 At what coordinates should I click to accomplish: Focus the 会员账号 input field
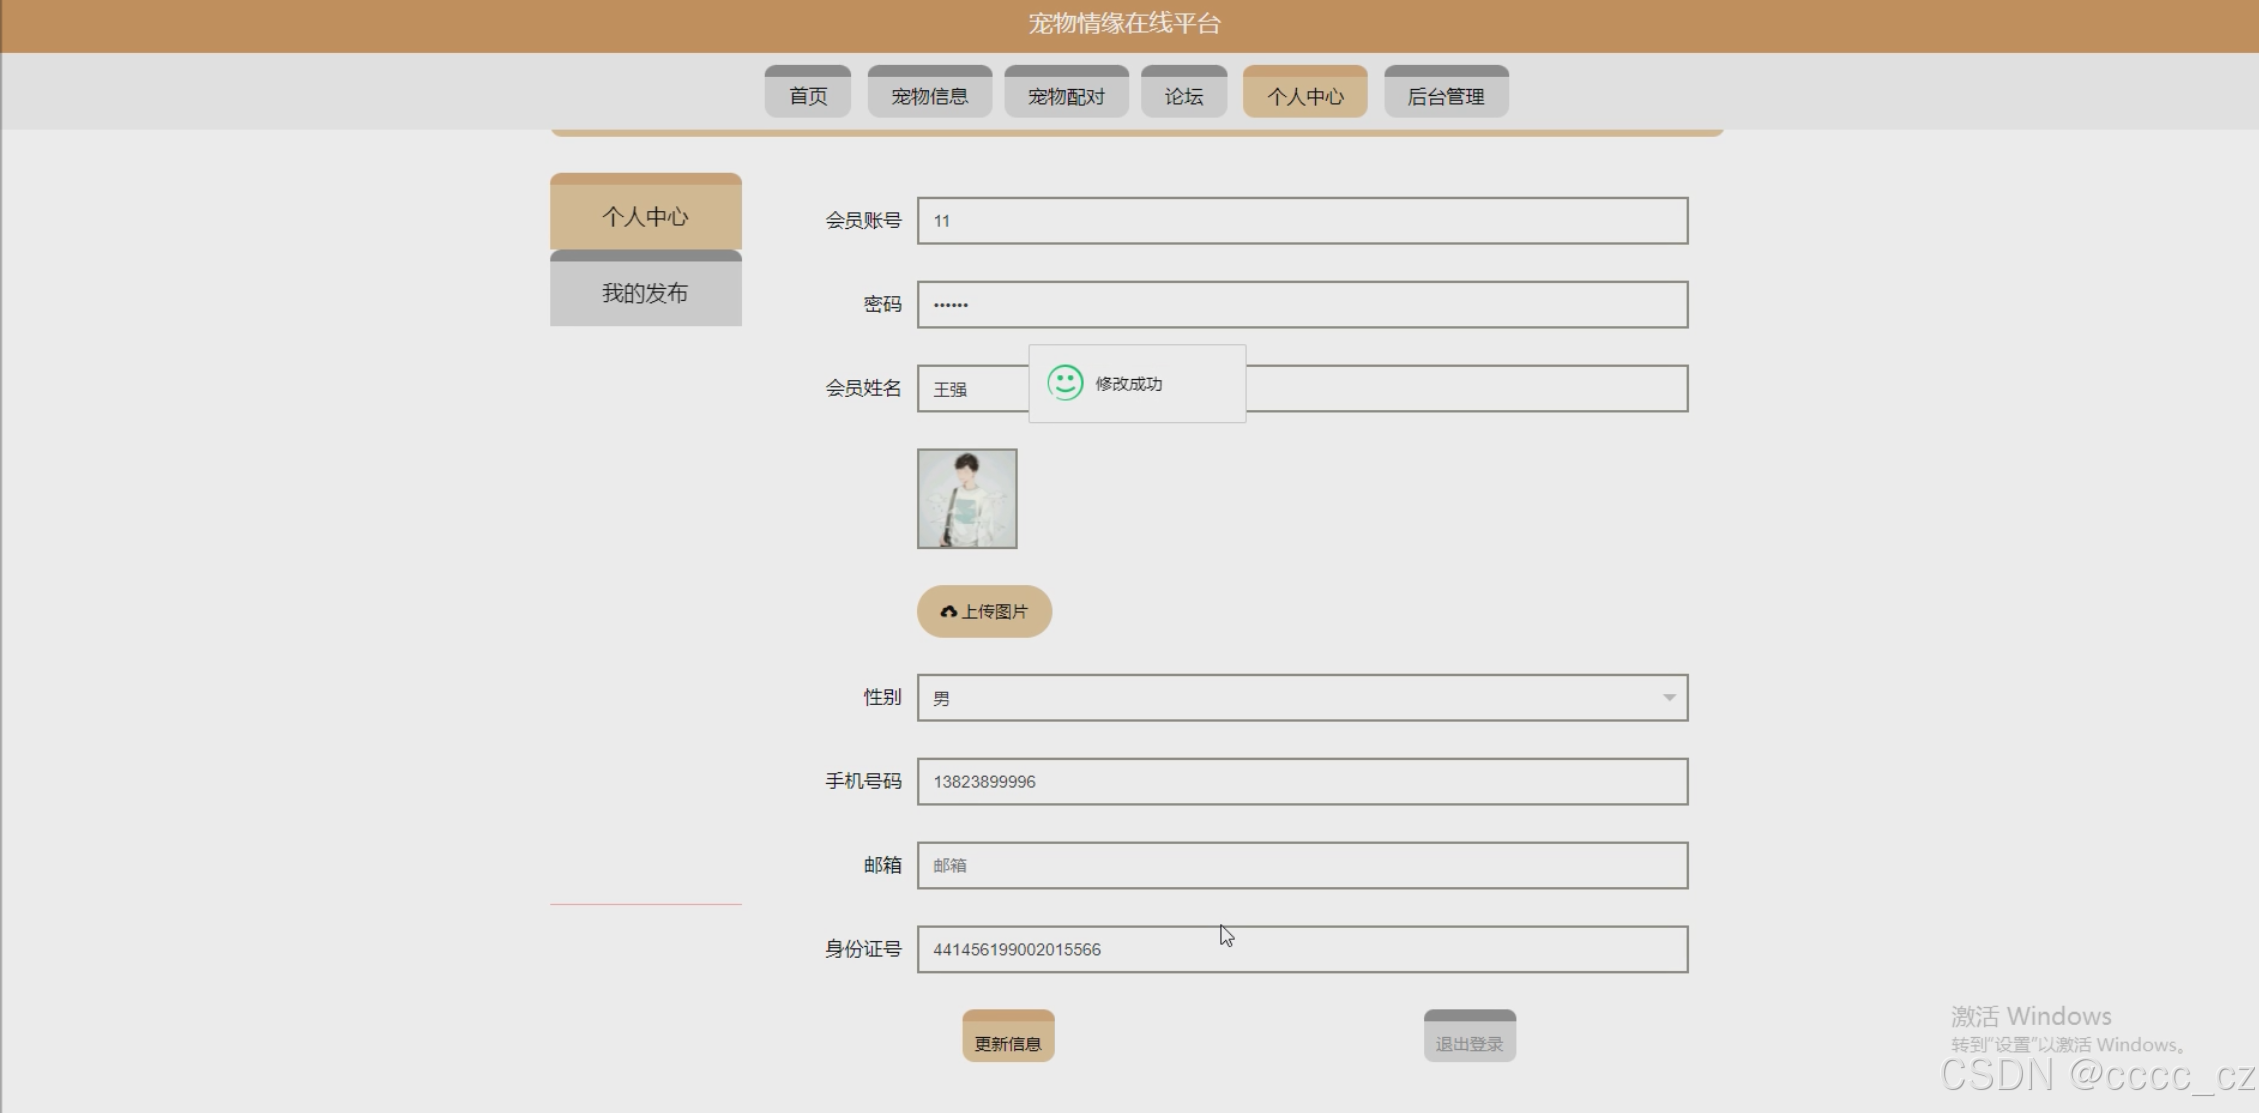pos(1302,221)
